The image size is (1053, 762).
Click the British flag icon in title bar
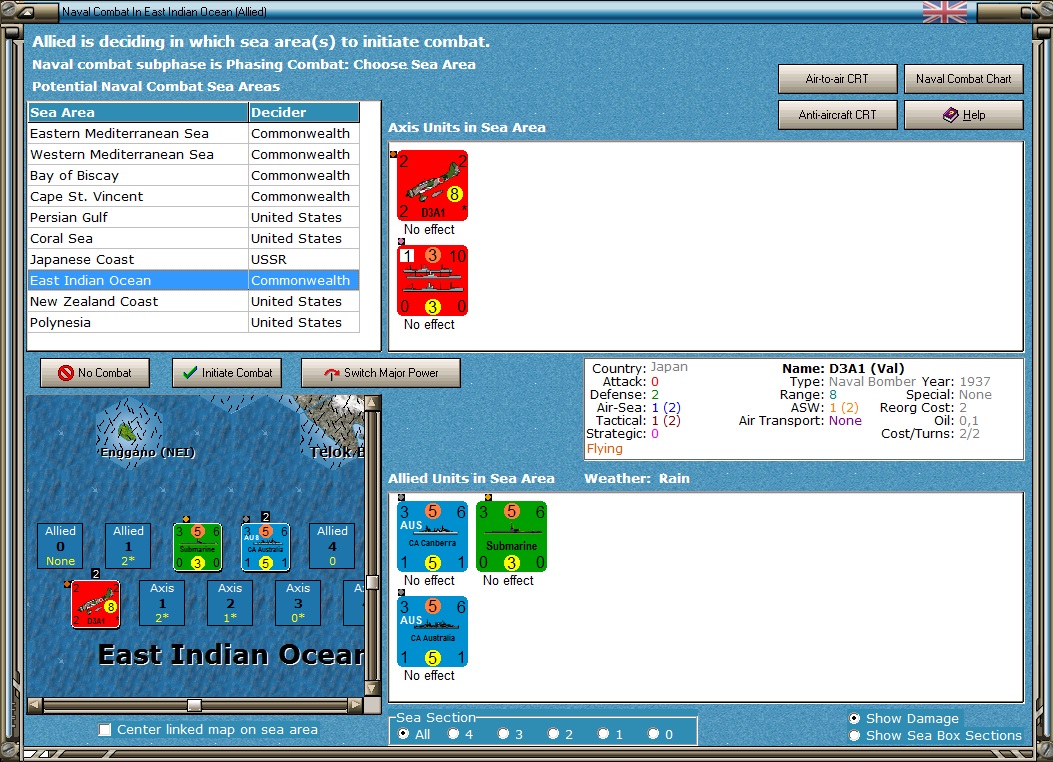(945, 12)
